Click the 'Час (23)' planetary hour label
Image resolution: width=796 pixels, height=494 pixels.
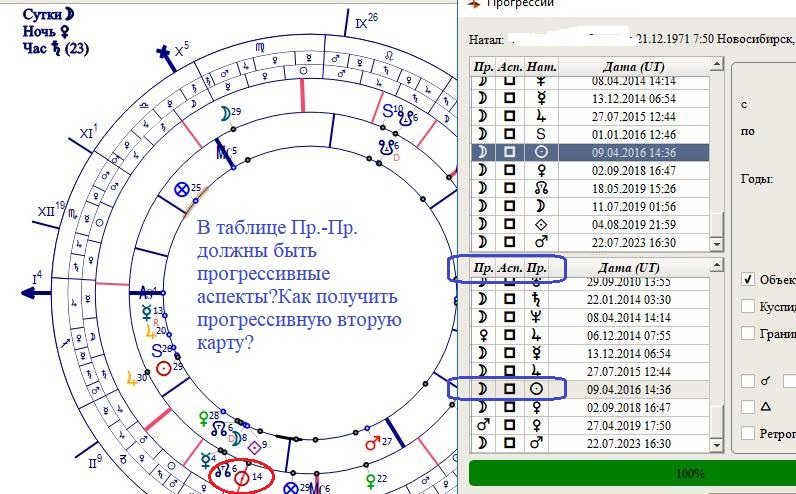[x=55, y=49]
